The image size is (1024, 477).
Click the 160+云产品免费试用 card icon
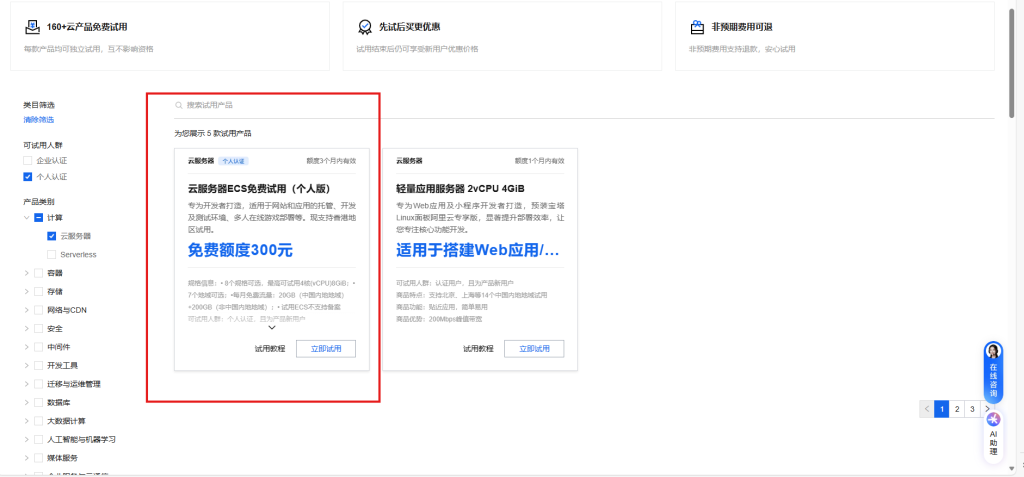click(x=33, y=26)
